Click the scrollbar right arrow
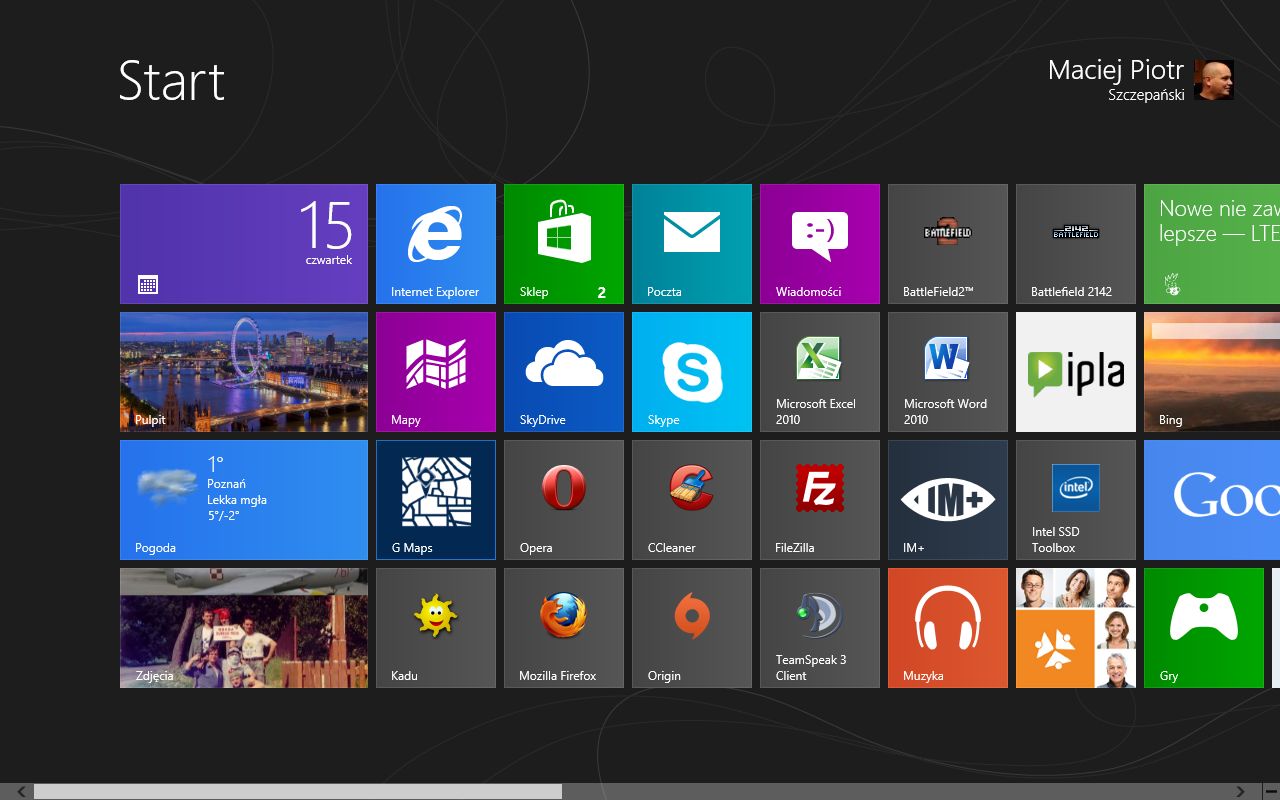The width and height of the screenshot is (1280, 800). tap(1241, 791)
